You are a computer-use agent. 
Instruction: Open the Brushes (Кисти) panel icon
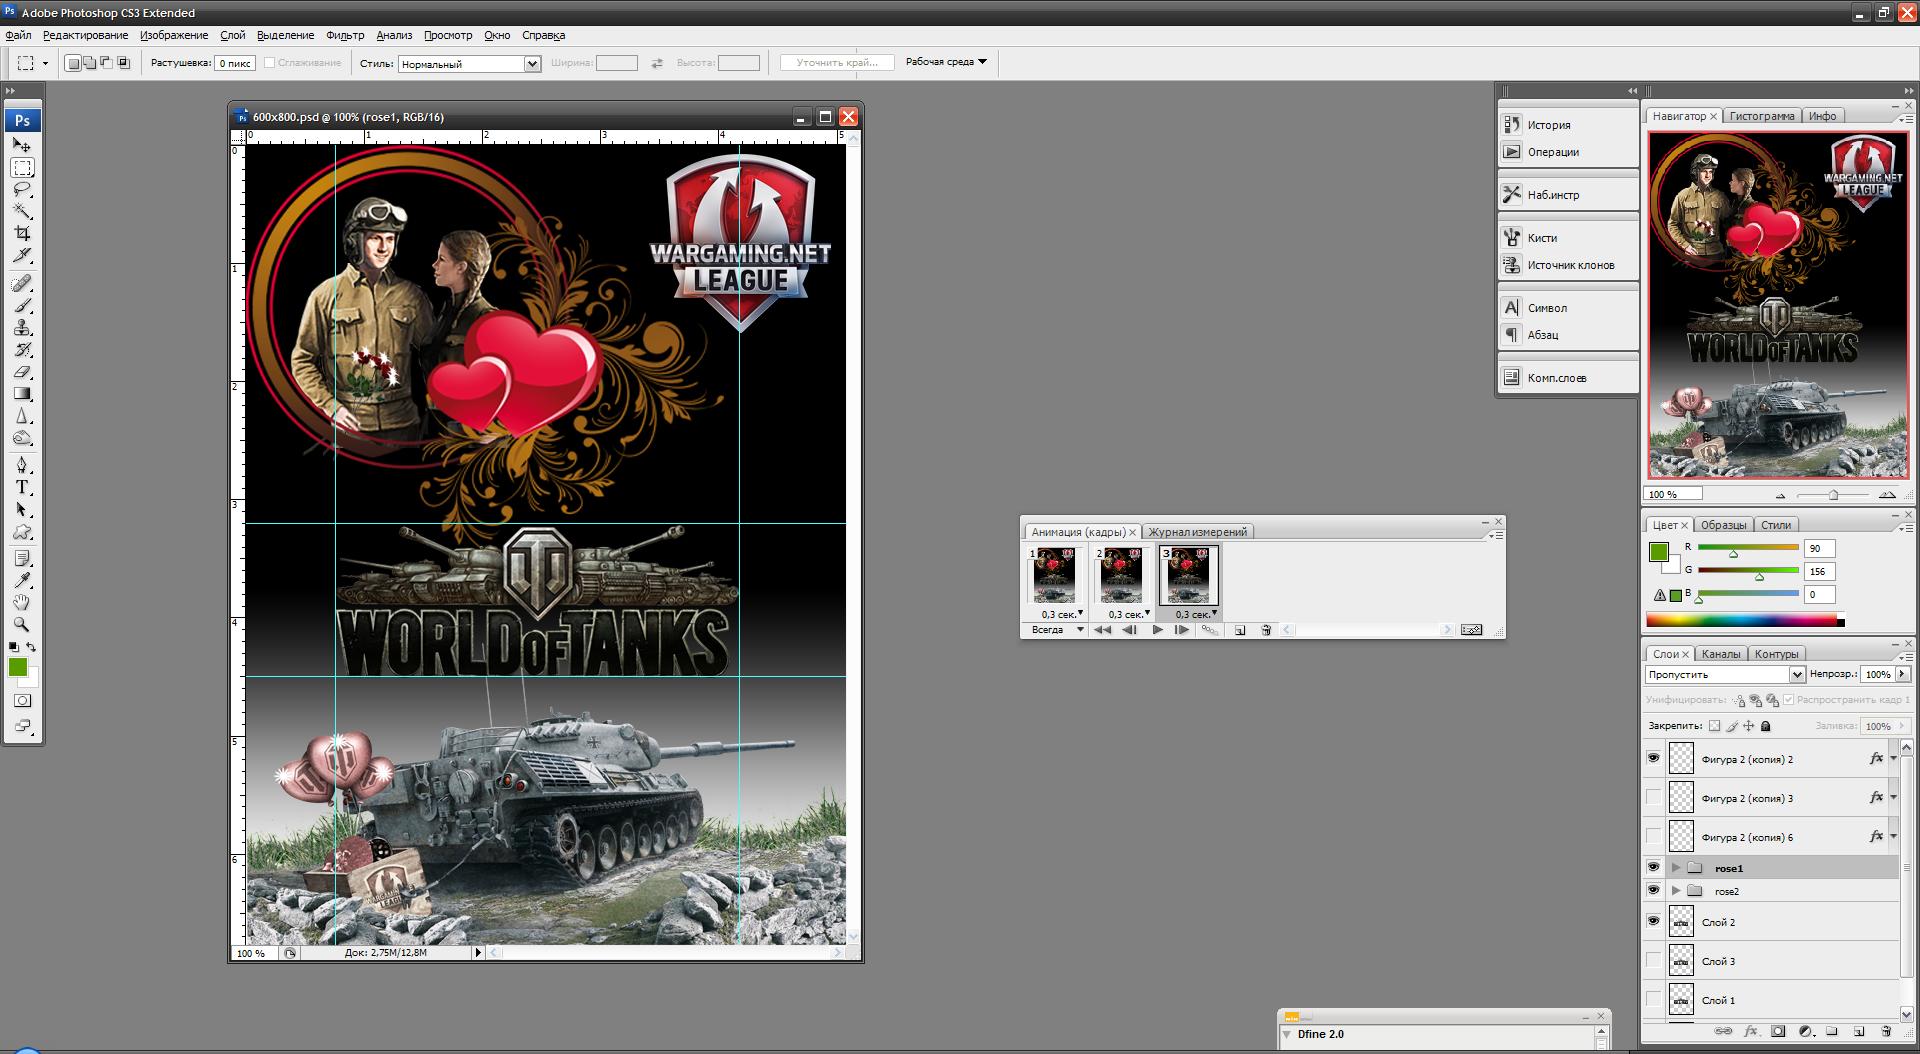pyautogui.click(x=1512, y=237)
